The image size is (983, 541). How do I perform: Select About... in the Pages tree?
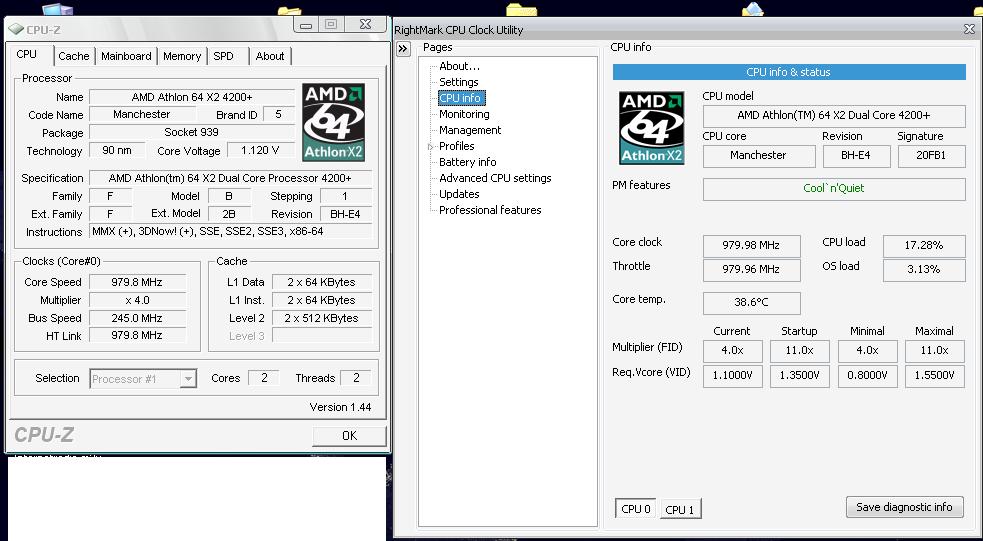pos(460,66)
